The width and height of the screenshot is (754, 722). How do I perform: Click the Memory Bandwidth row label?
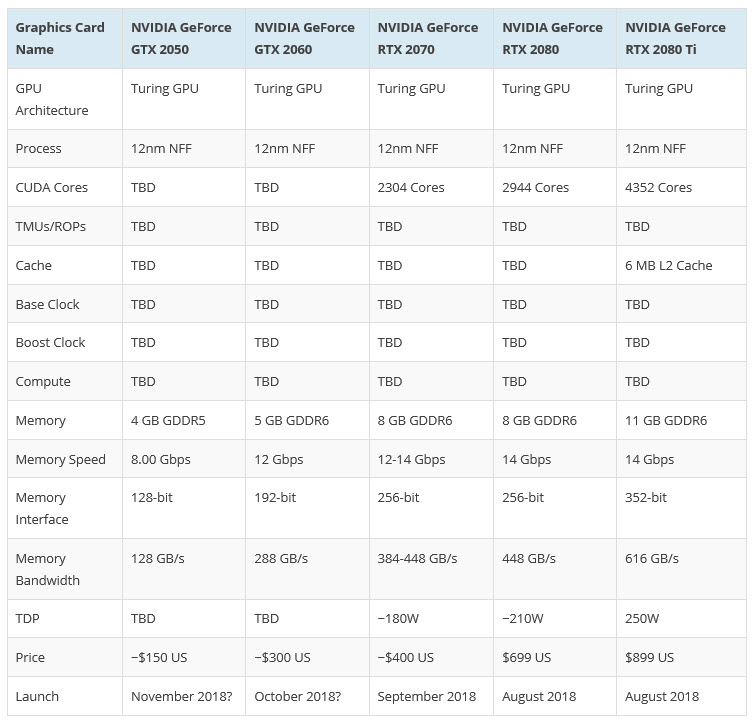[48, 569]
